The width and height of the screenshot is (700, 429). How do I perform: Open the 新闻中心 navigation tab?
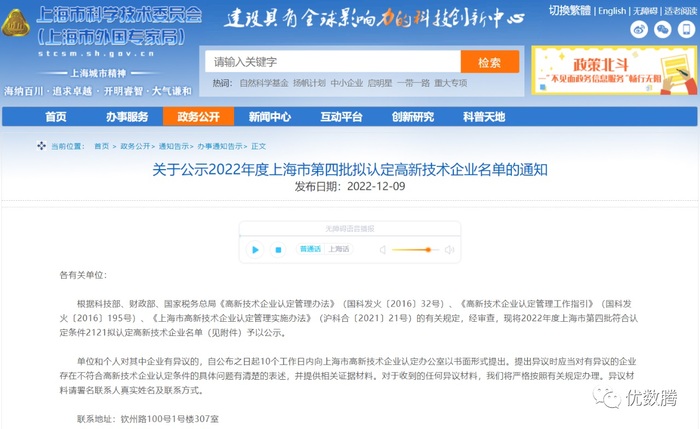[270, 117]
